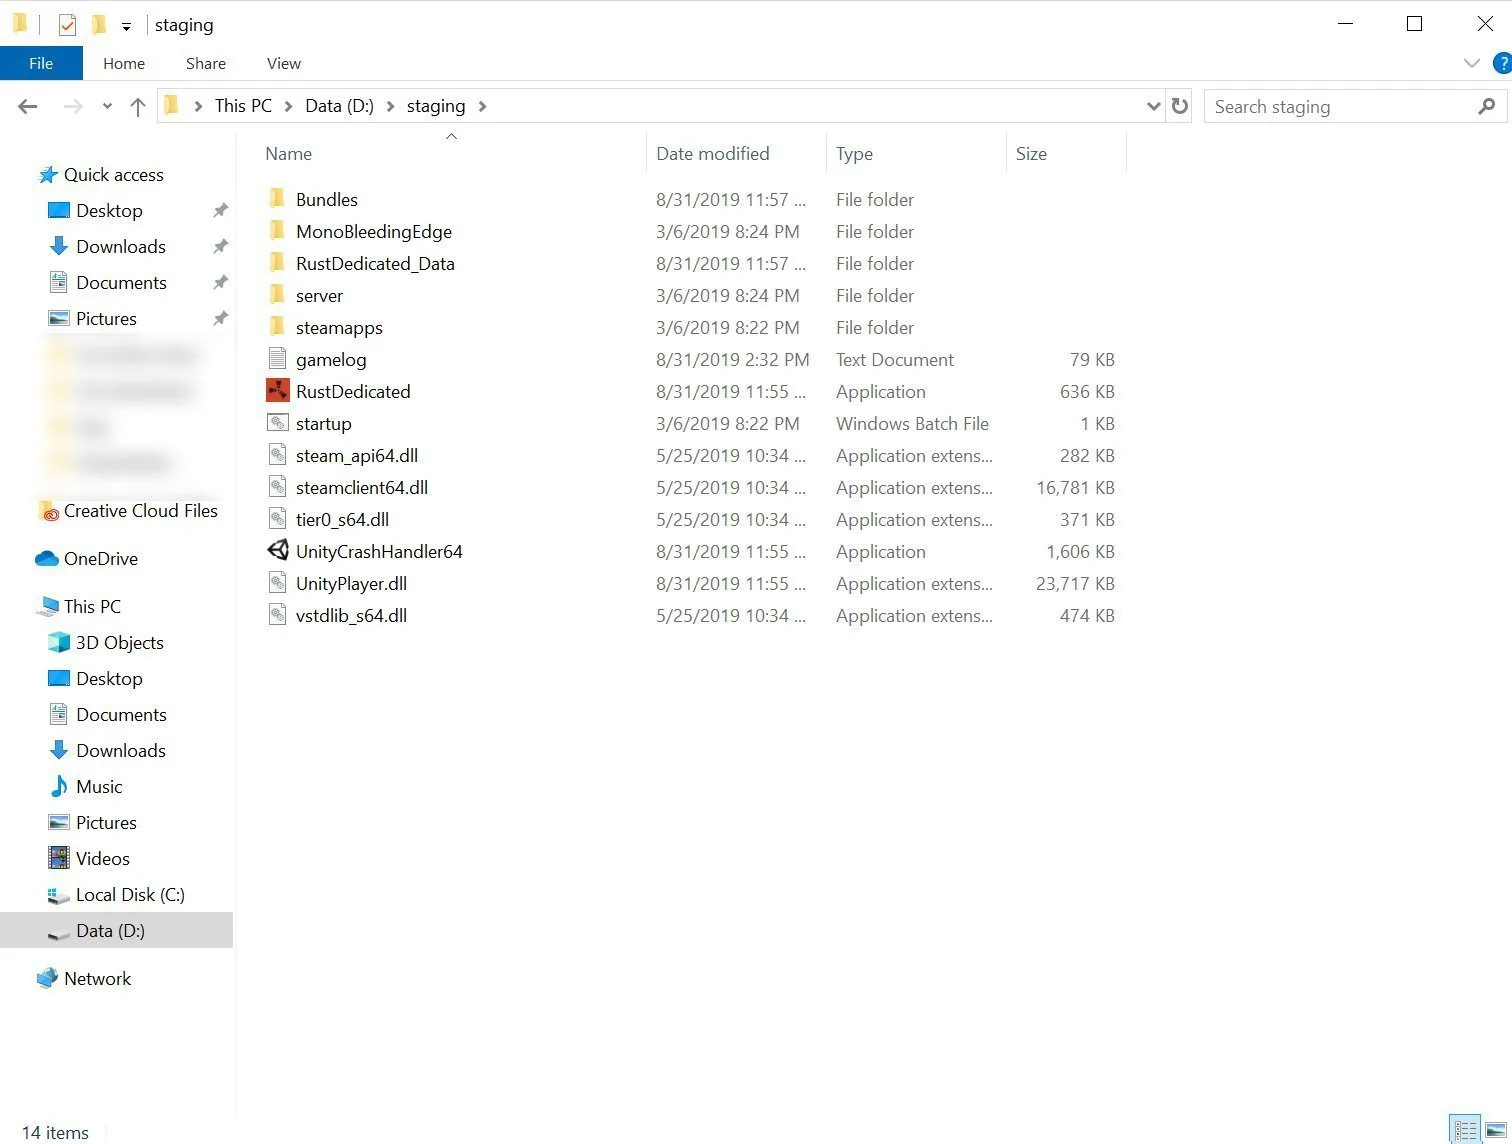The image size is (1512, 1144).
Task: Open Customize Quick Access Toolbar dropdown
Action: click(126, 26)
